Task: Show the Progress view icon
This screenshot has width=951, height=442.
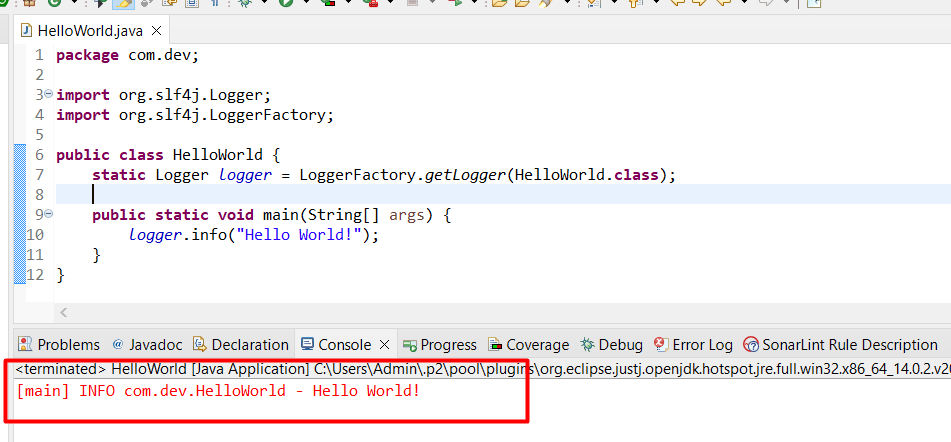Action: [x=409, y=344]
